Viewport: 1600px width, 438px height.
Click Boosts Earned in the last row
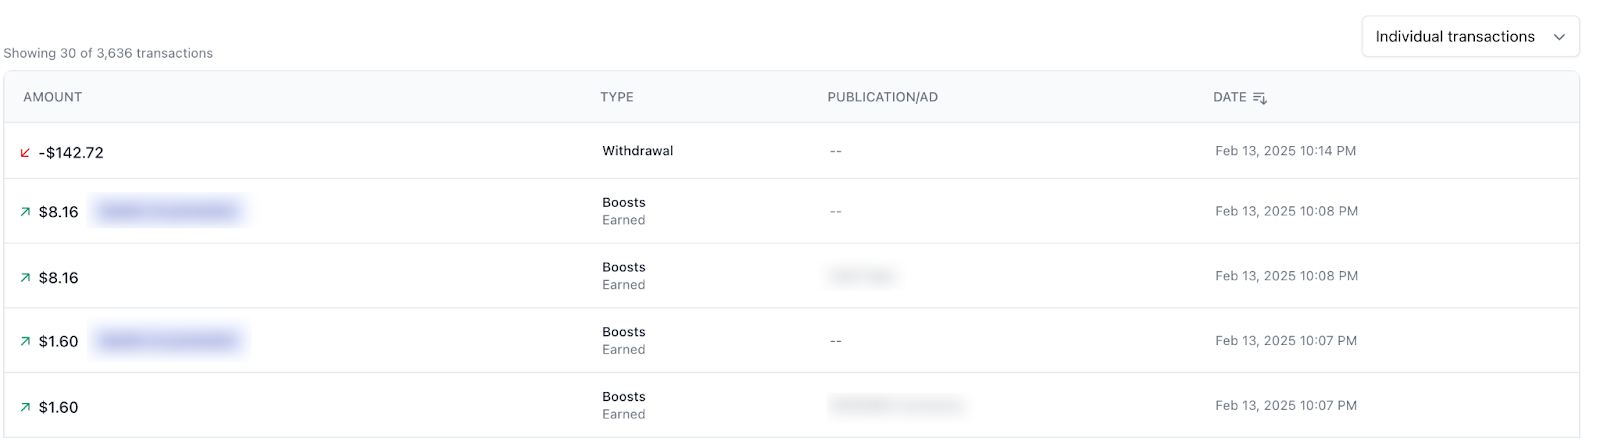[x=624, y=405]
